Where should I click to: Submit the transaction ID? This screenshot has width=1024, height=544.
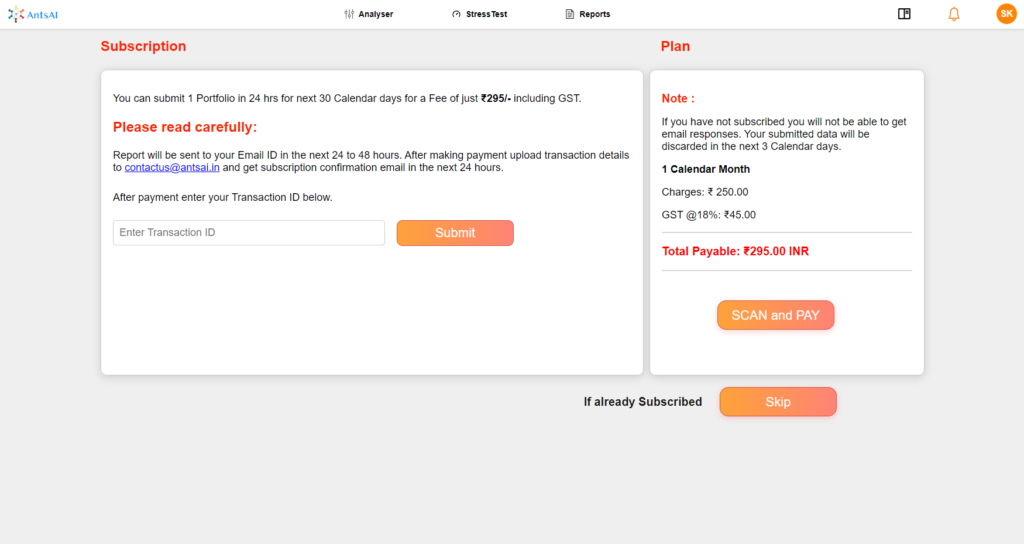[x=455, y=233]
